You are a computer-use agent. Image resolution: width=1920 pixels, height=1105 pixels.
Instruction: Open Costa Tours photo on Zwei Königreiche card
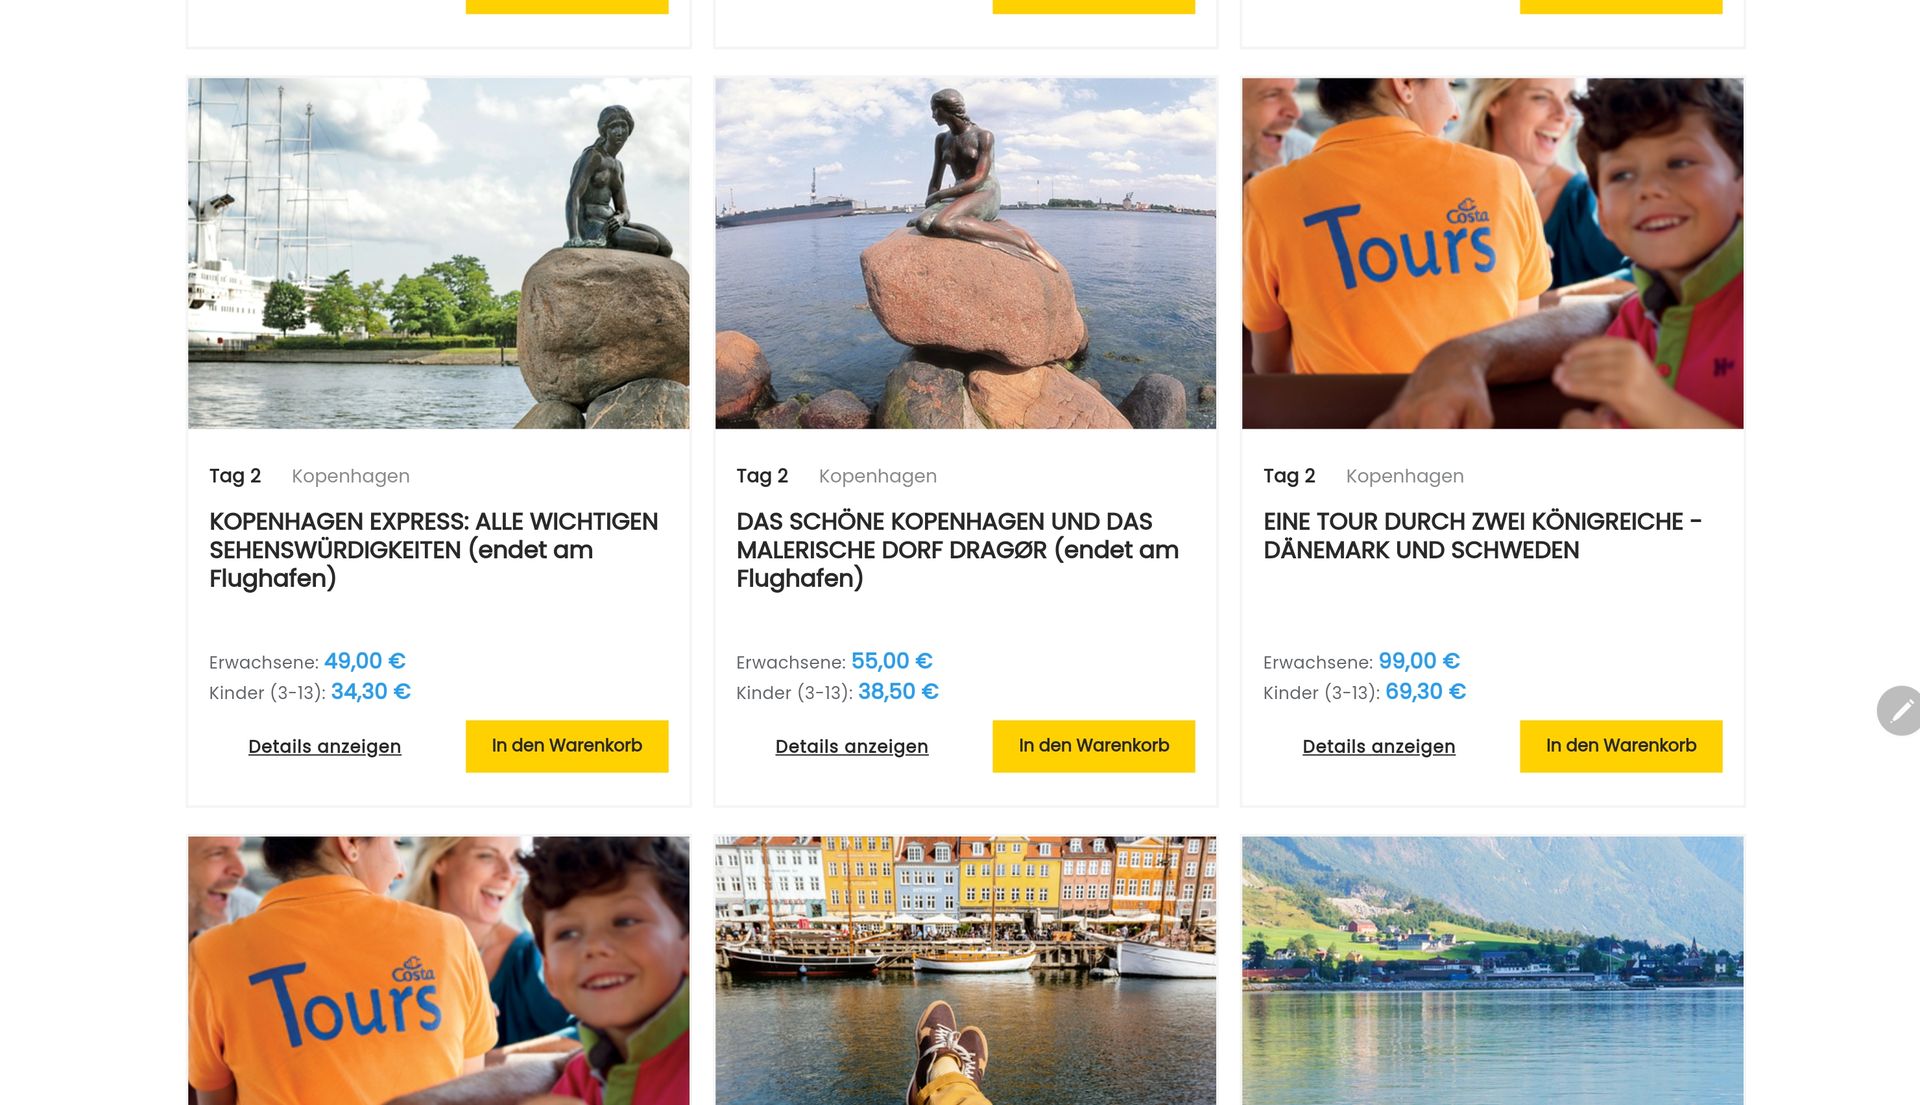pyautogui.click(x=1493, y=254)
